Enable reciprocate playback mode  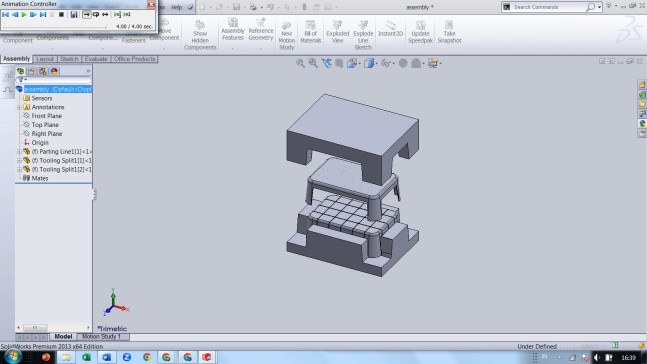tap(105, 14)
